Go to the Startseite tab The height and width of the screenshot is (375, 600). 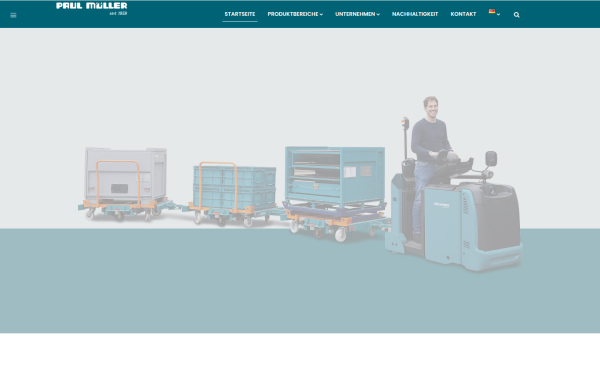tap(240, 14)
